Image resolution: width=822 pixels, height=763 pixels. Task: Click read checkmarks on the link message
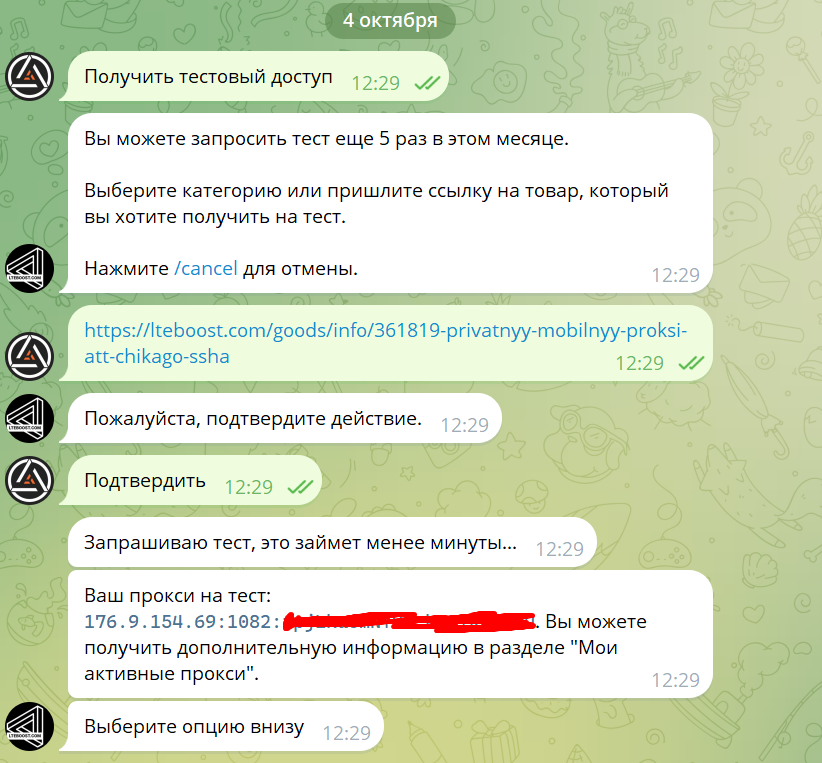point(691,363)
